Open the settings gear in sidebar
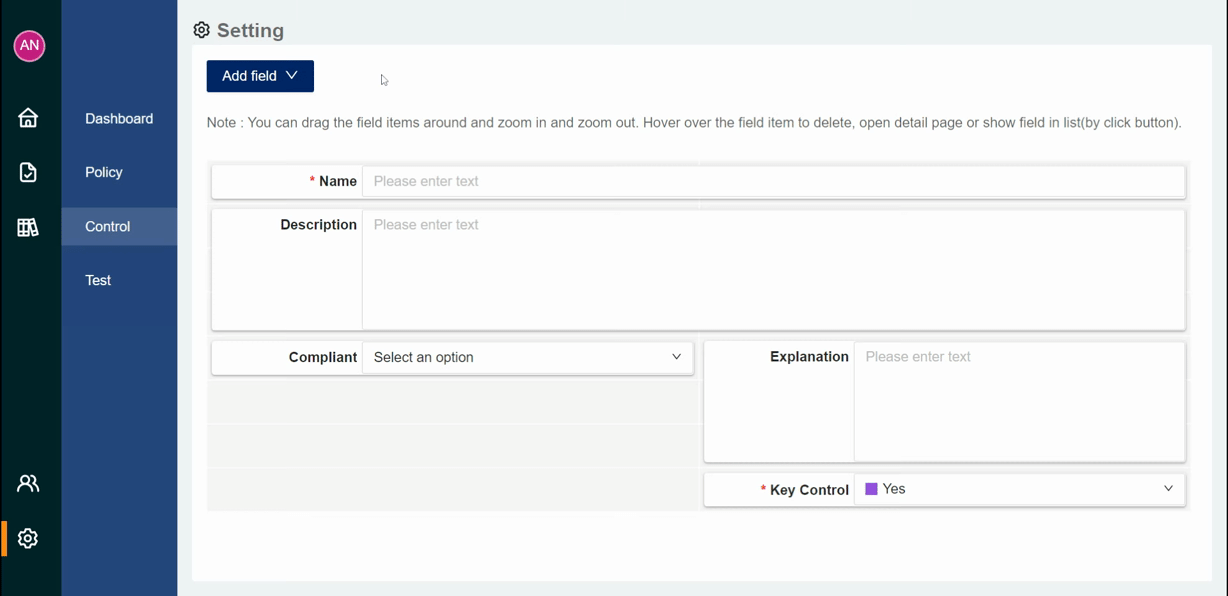The width and height of the screenshot is (1228, 596). (x=28, y=538)
